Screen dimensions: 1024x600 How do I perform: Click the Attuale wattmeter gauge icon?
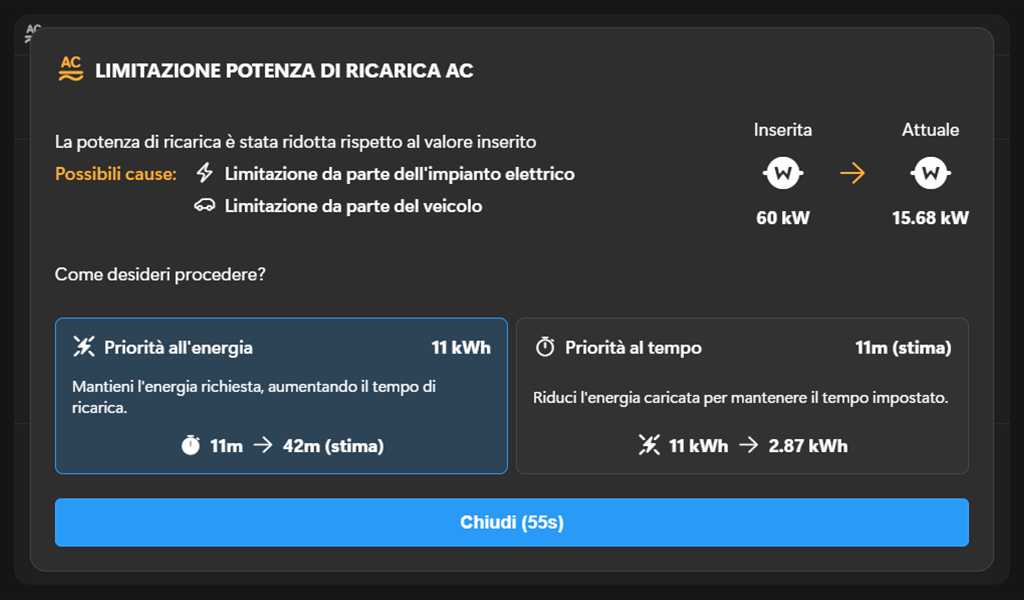[930, 172]
